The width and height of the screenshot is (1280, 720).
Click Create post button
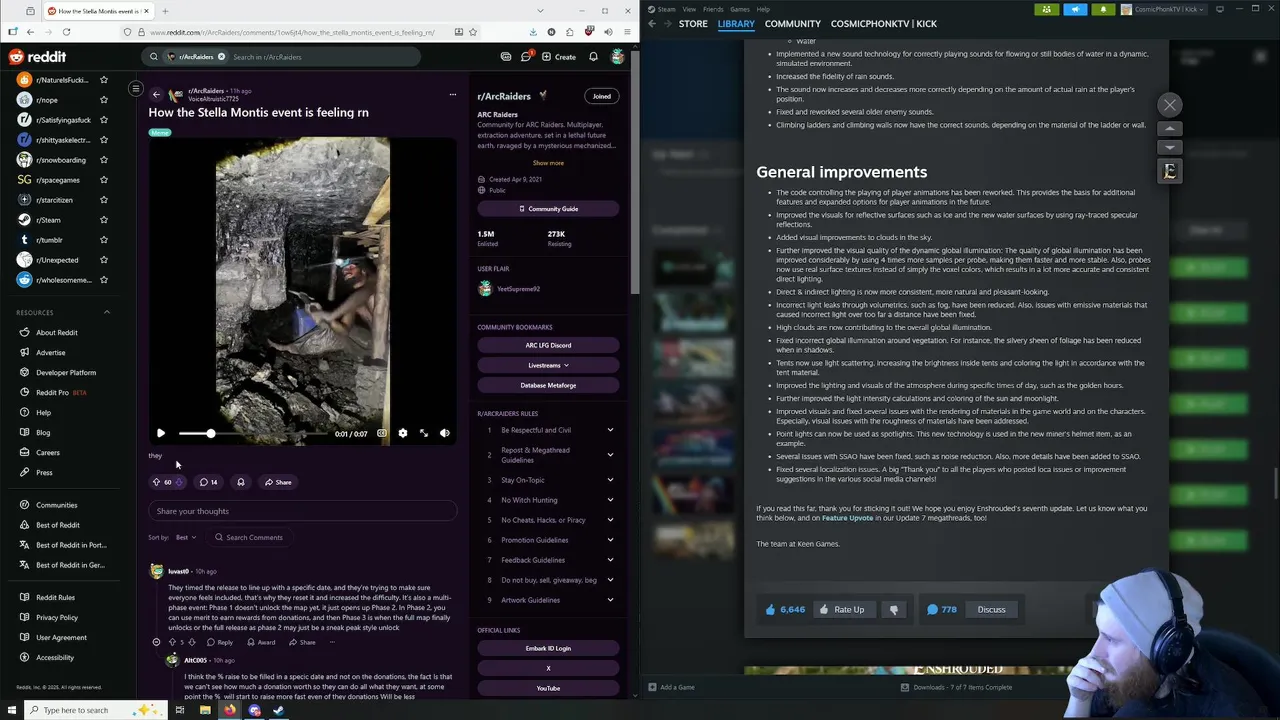558,57
